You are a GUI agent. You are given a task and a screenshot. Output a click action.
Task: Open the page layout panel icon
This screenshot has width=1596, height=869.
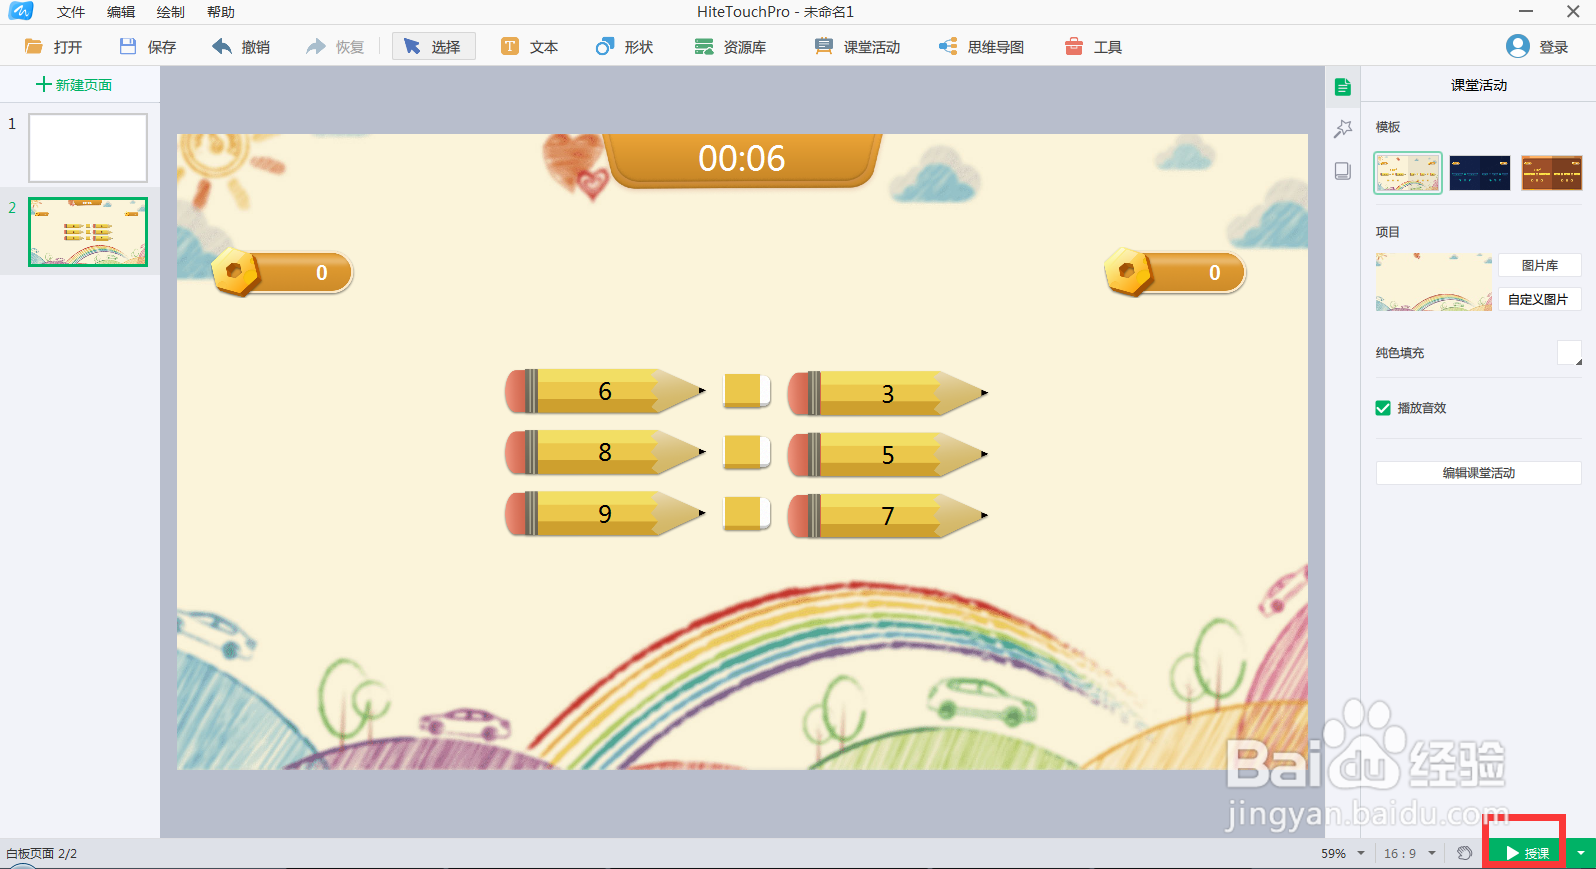pyautogui.click(x=1343, y=171)
